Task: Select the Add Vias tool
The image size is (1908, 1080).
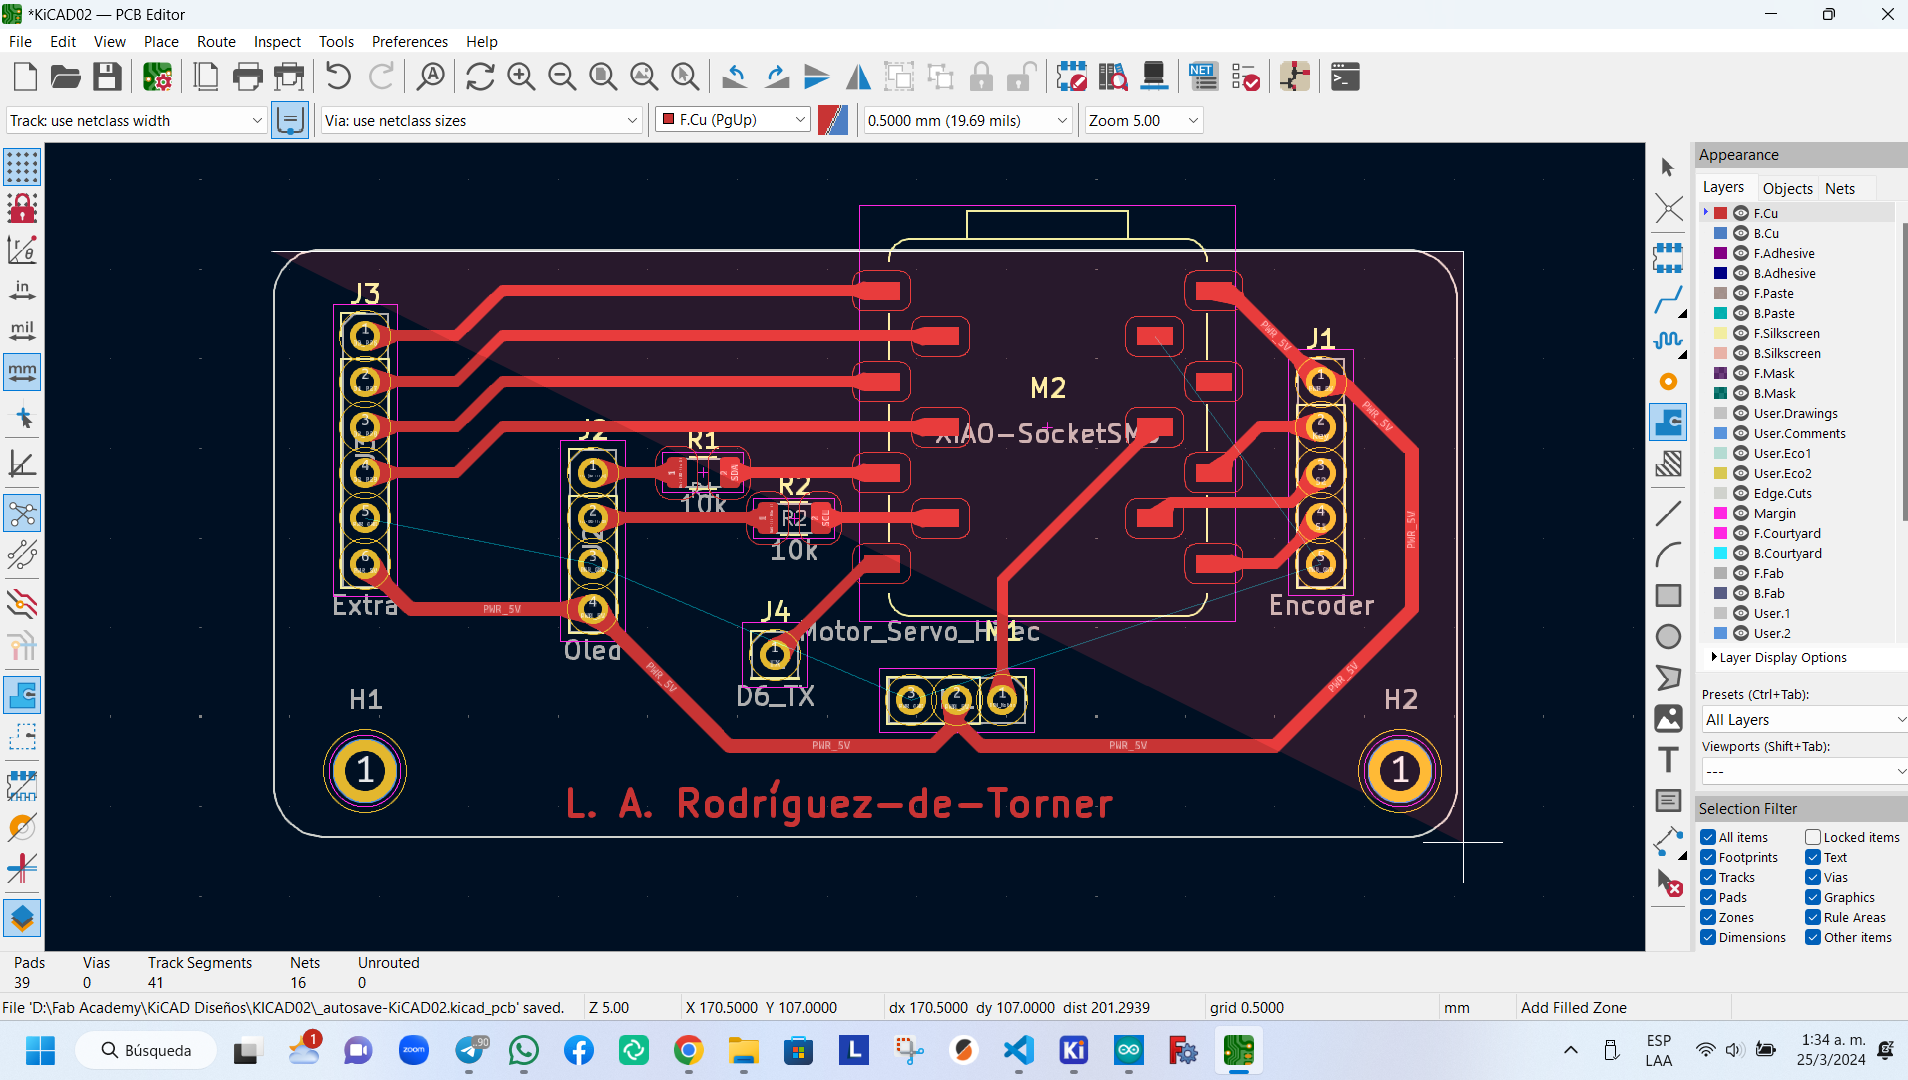Action: point(1668,381)
